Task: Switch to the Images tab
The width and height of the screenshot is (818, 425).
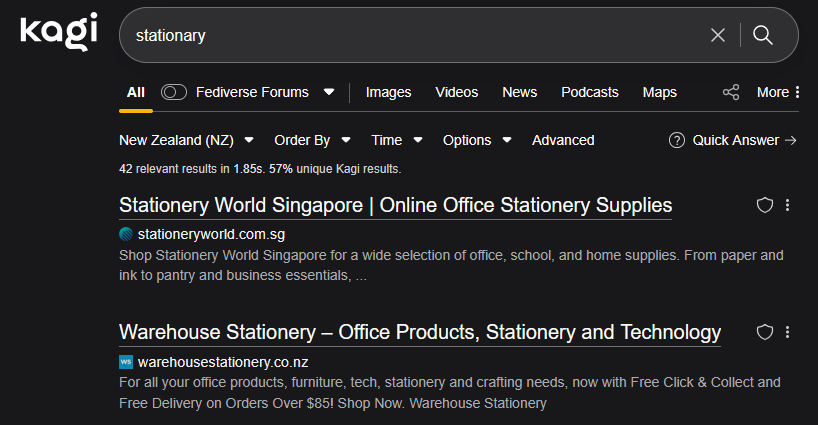Action: tap(388, 92)
